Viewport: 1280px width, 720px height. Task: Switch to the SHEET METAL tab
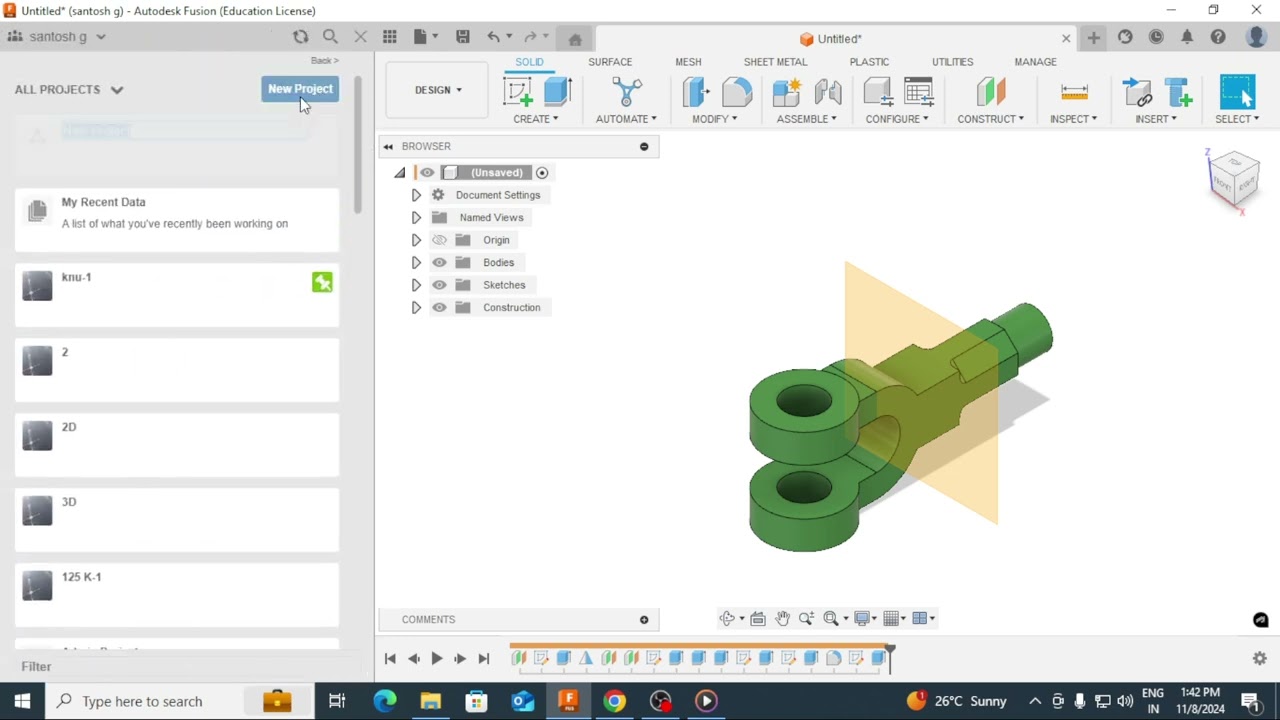775,62
